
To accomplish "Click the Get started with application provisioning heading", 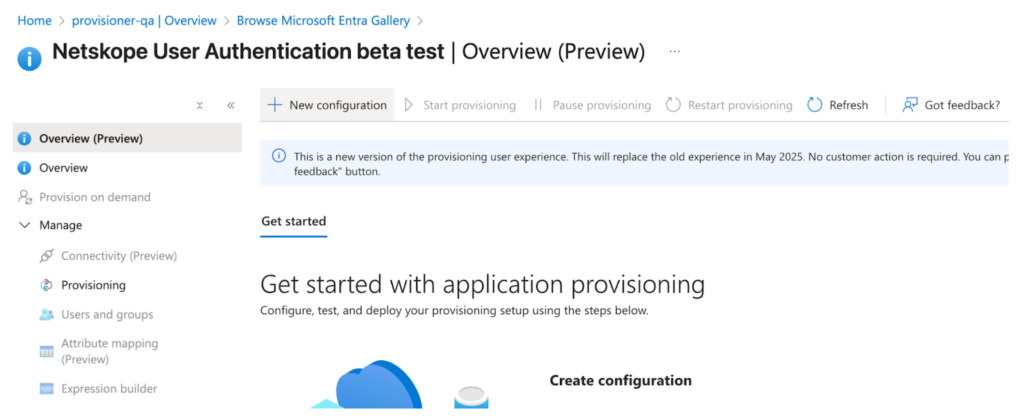I will [483, 285].
